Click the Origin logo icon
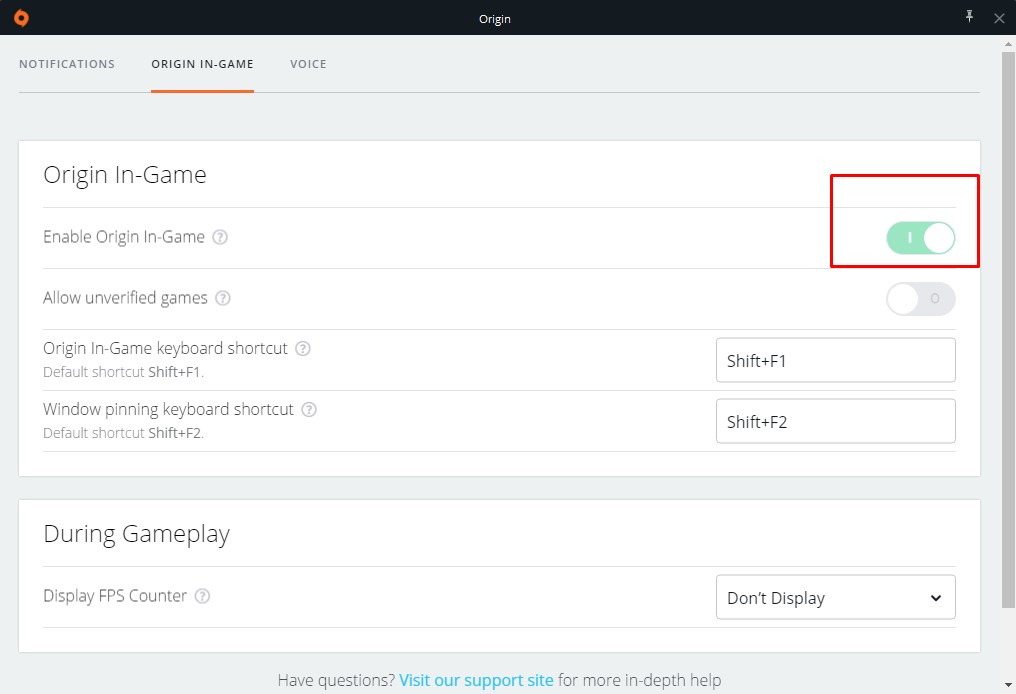The image size is (1016, 694). (x=21, y=18)
